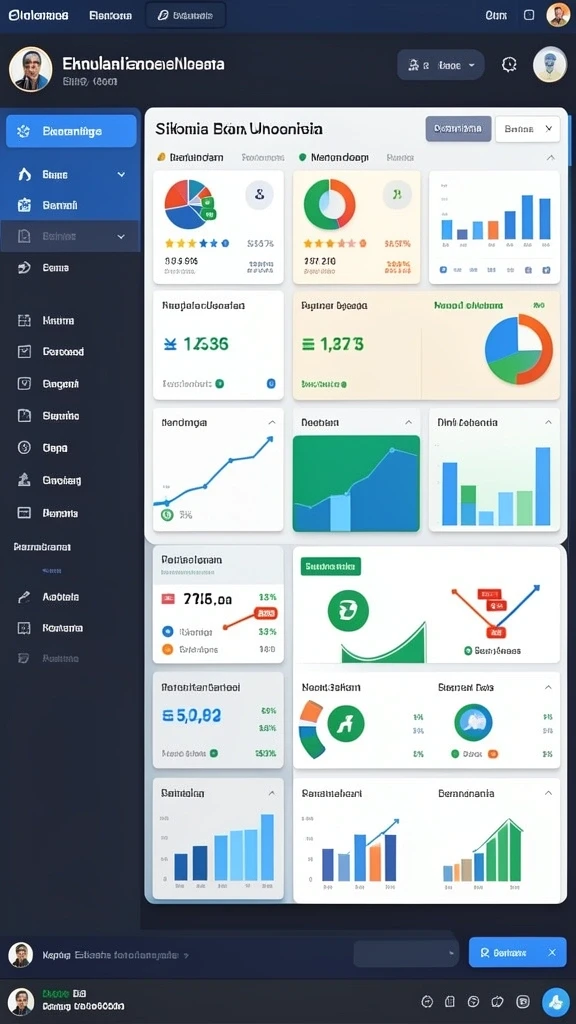Click the gray button in the panel header
The width and height of the screenshot is (576, 1024).
click(458, 129)
